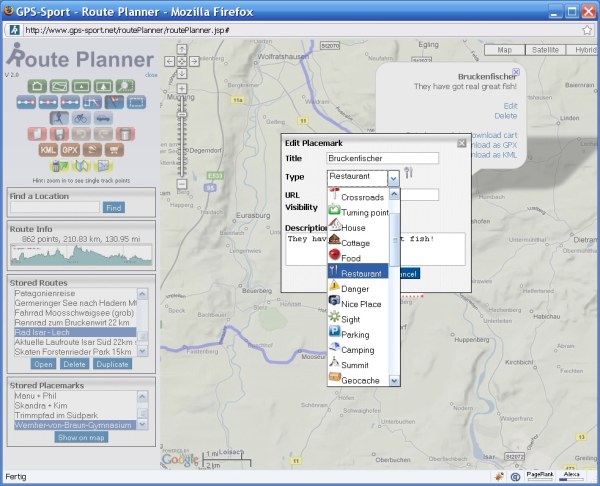Click the red trash delete icon
600x486 pixels.
126,134
